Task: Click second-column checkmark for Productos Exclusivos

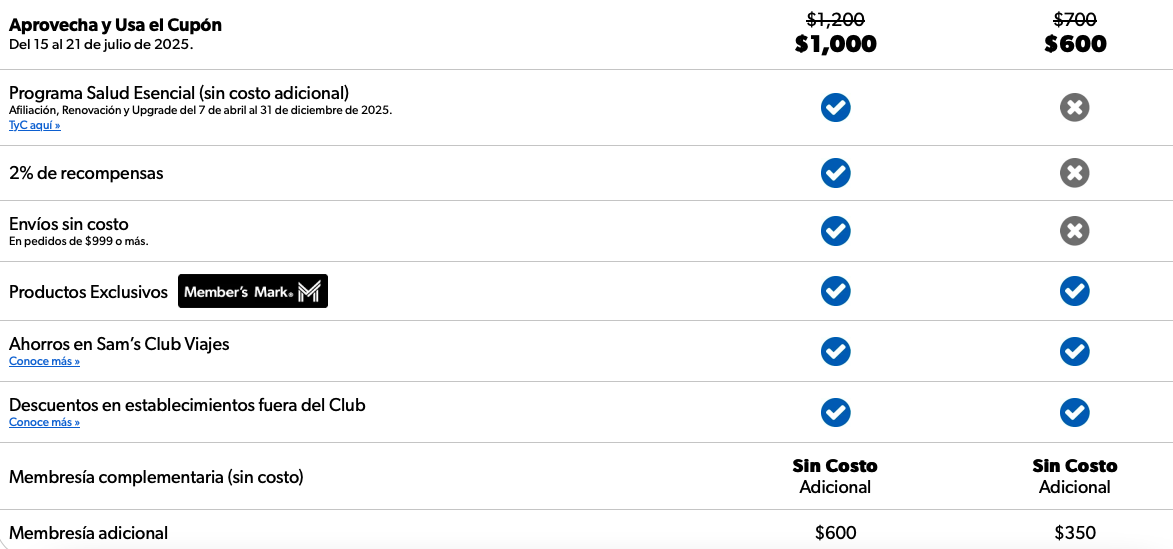Action: click(1075, 291)
